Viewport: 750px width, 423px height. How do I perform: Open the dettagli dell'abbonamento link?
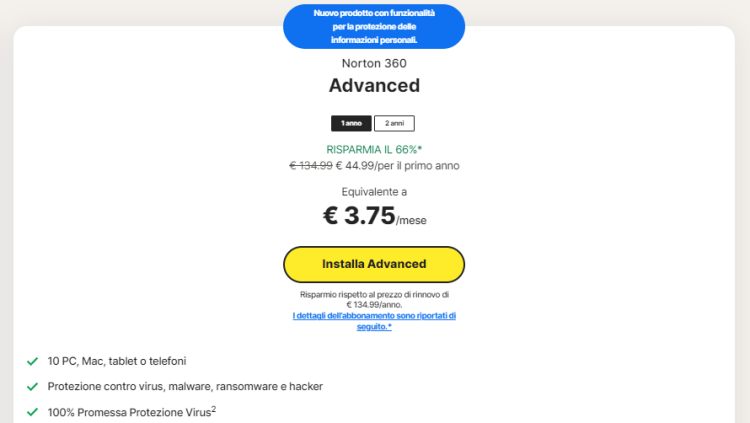click(374, 321)
